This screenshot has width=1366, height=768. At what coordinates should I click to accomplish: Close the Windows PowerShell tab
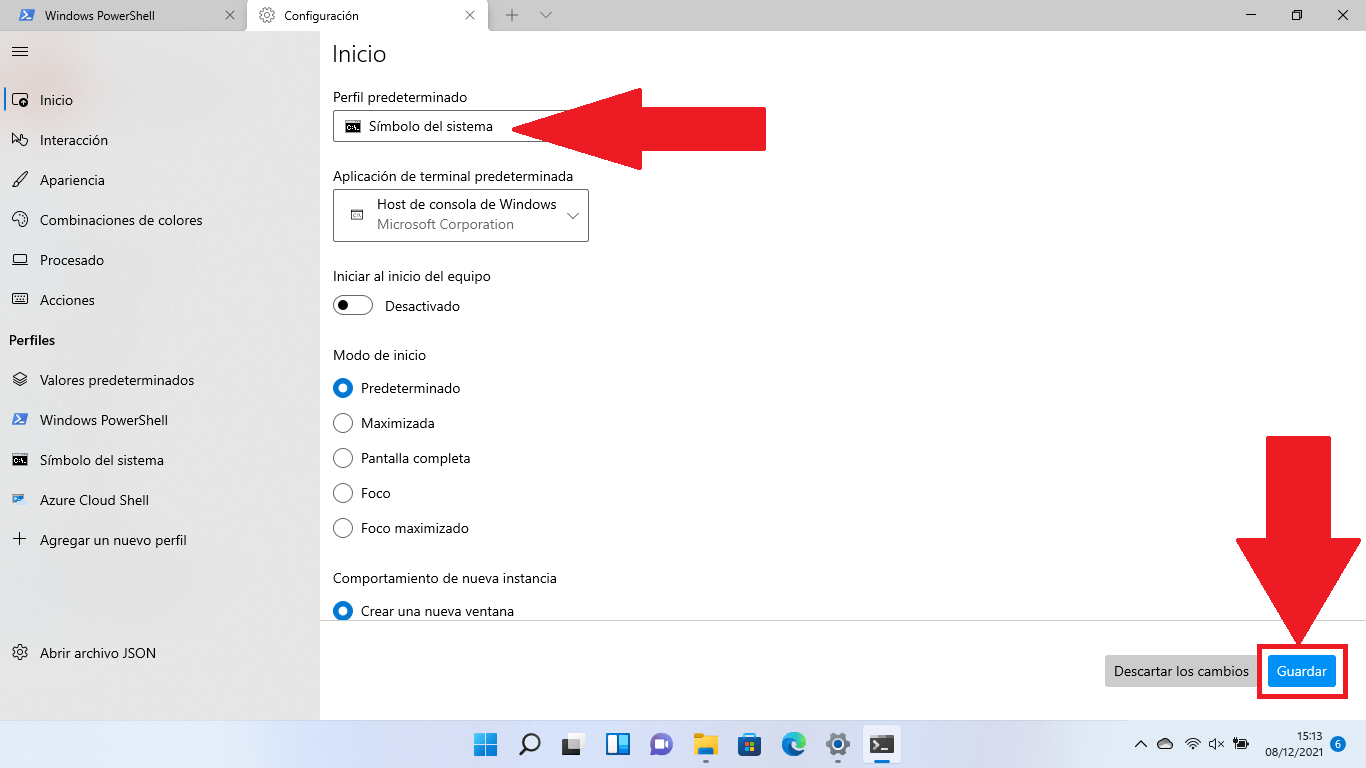[x=230, y=16]
